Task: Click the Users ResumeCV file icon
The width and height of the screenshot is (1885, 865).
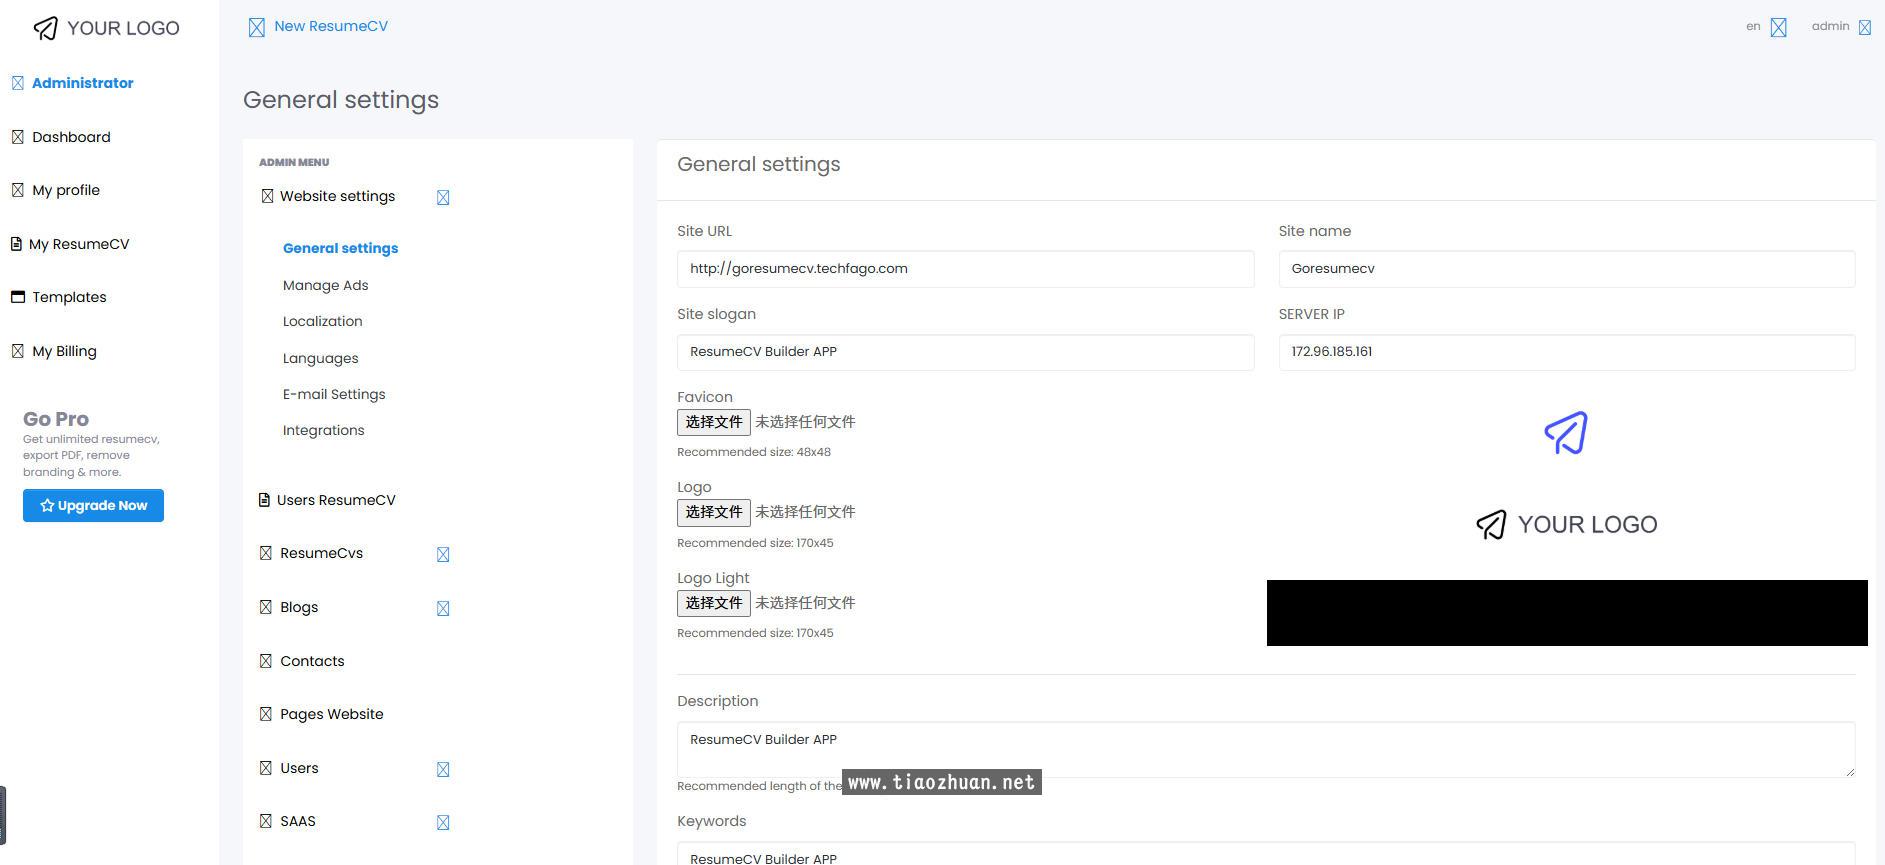Action: [x=264, y=500]
